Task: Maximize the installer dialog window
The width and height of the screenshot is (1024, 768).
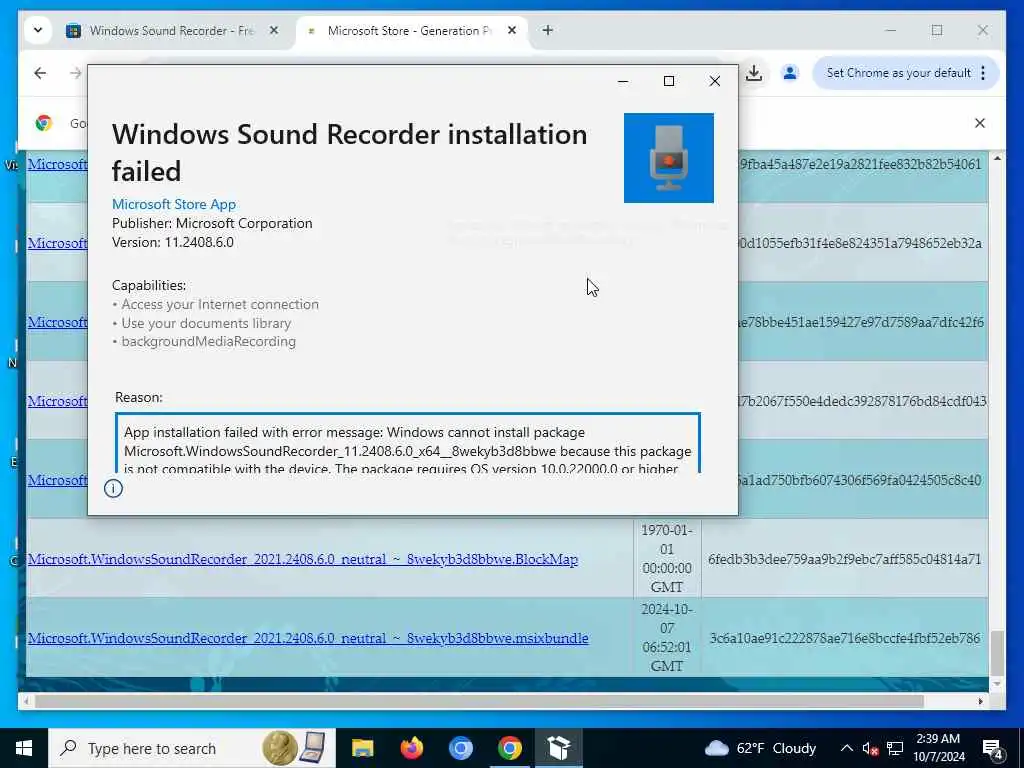Action: tap(669, 81)
